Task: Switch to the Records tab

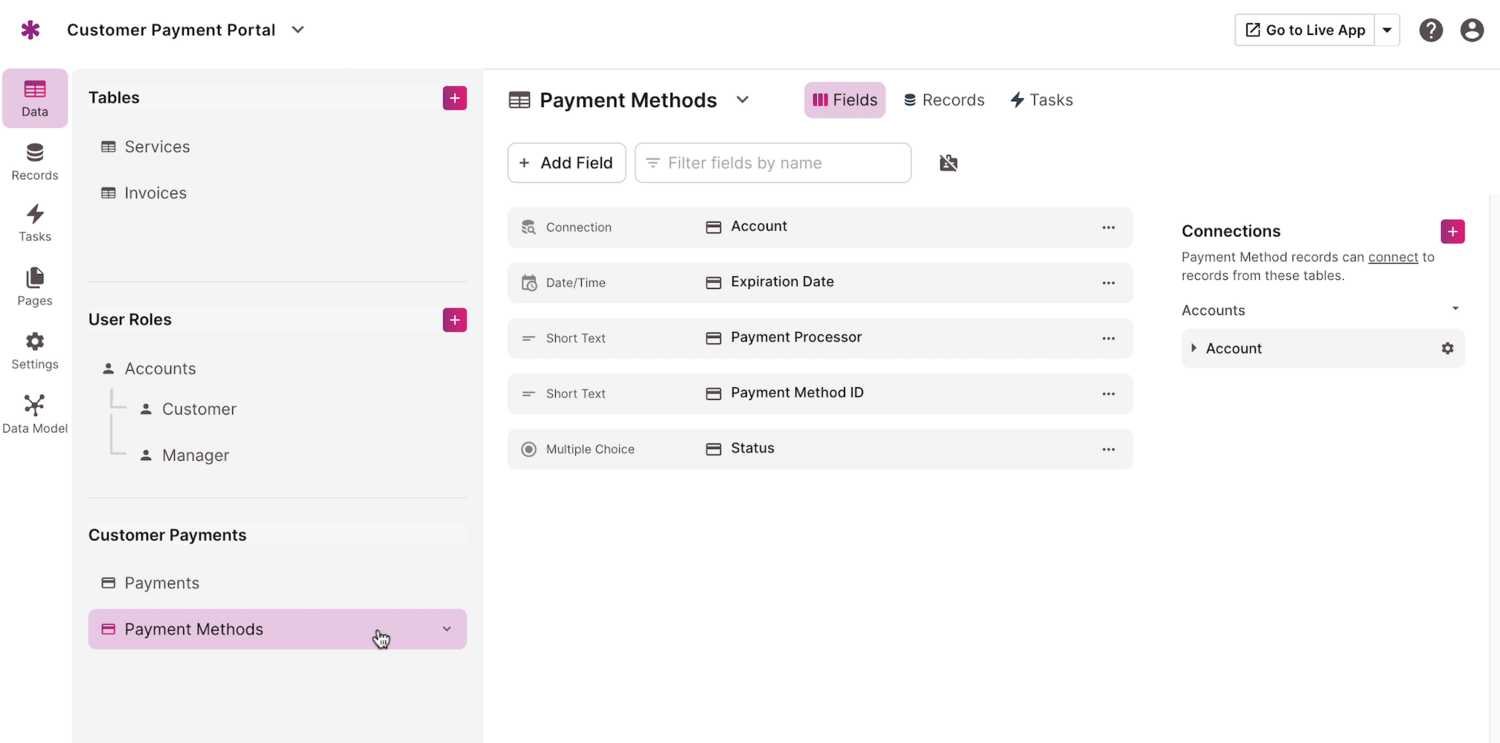Action: [x=944, y=100]
